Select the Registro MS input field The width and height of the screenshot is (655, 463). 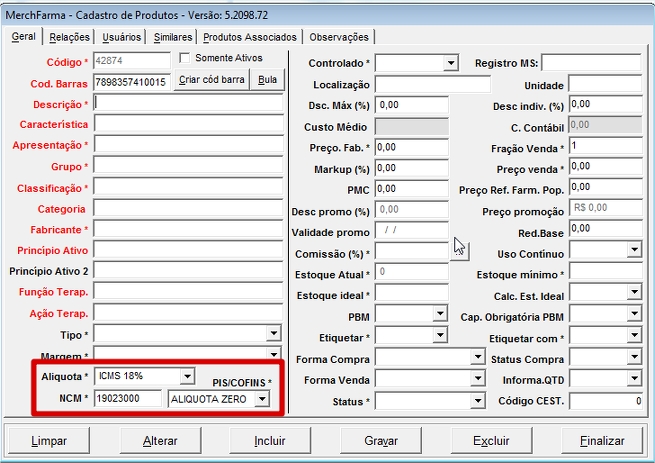[x=590, y=63]
